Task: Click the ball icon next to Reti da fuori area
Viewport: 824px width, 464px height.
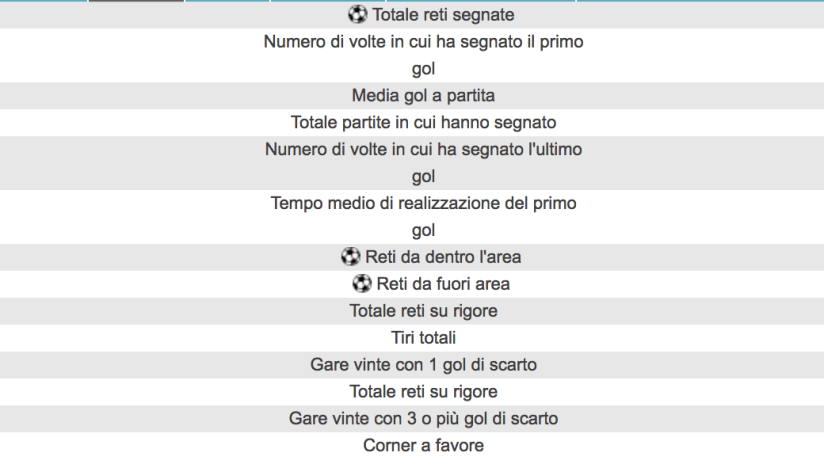Action: point(363,284)
